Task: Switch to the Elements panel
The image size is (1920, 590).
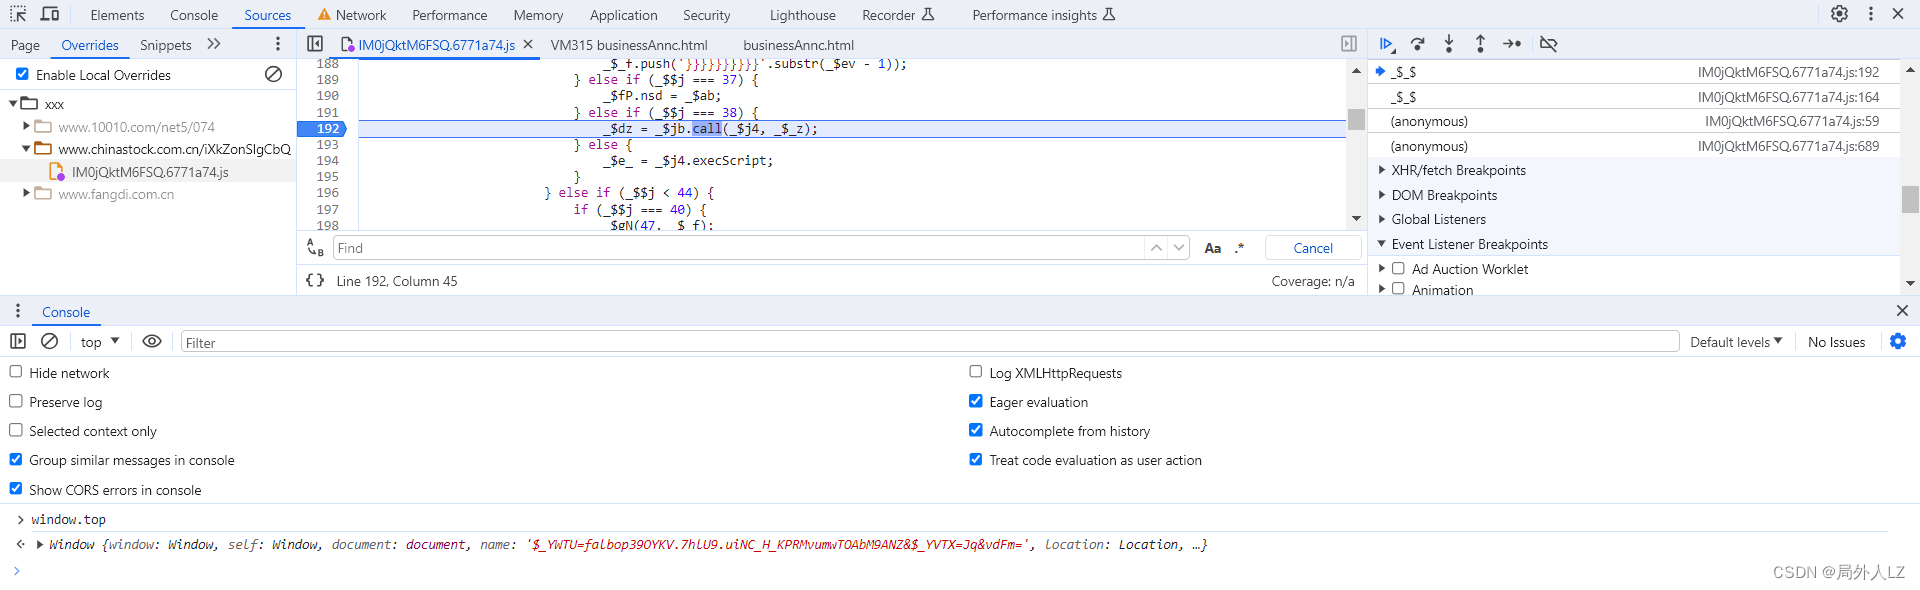Action: (117, 15)
